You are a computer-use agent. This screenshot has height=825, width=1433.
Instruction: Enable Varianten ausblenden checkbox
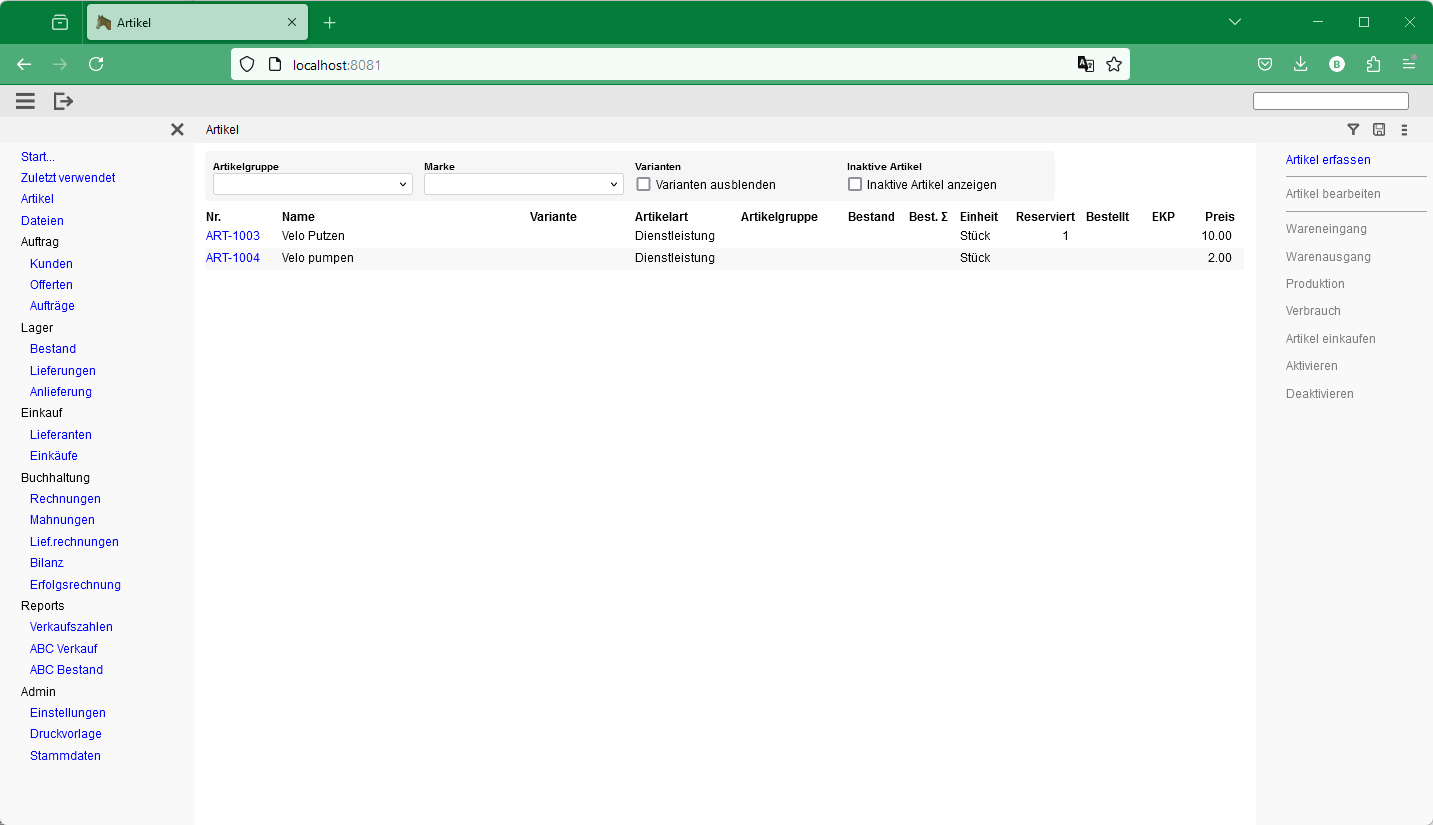(x=644, y=184)
